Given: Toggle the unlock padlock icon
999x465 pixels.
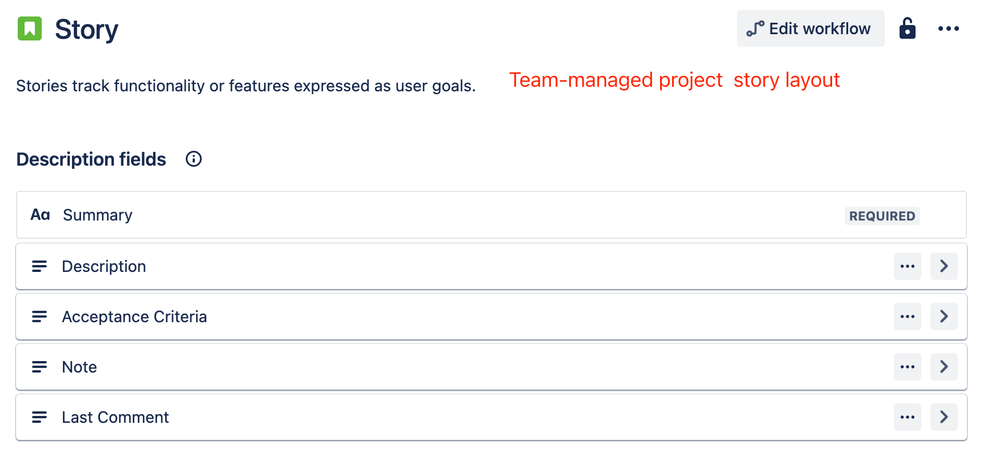Looking at the screenshot, I should [907, 29].
